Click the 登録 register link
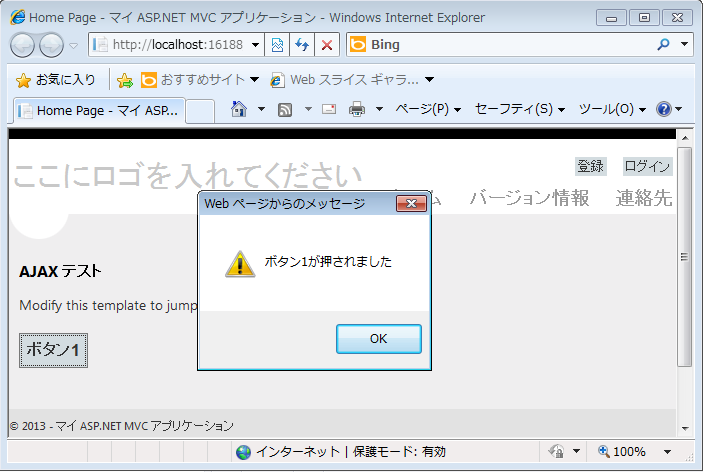This screenshot has height=472, width=703. (590, 166)
